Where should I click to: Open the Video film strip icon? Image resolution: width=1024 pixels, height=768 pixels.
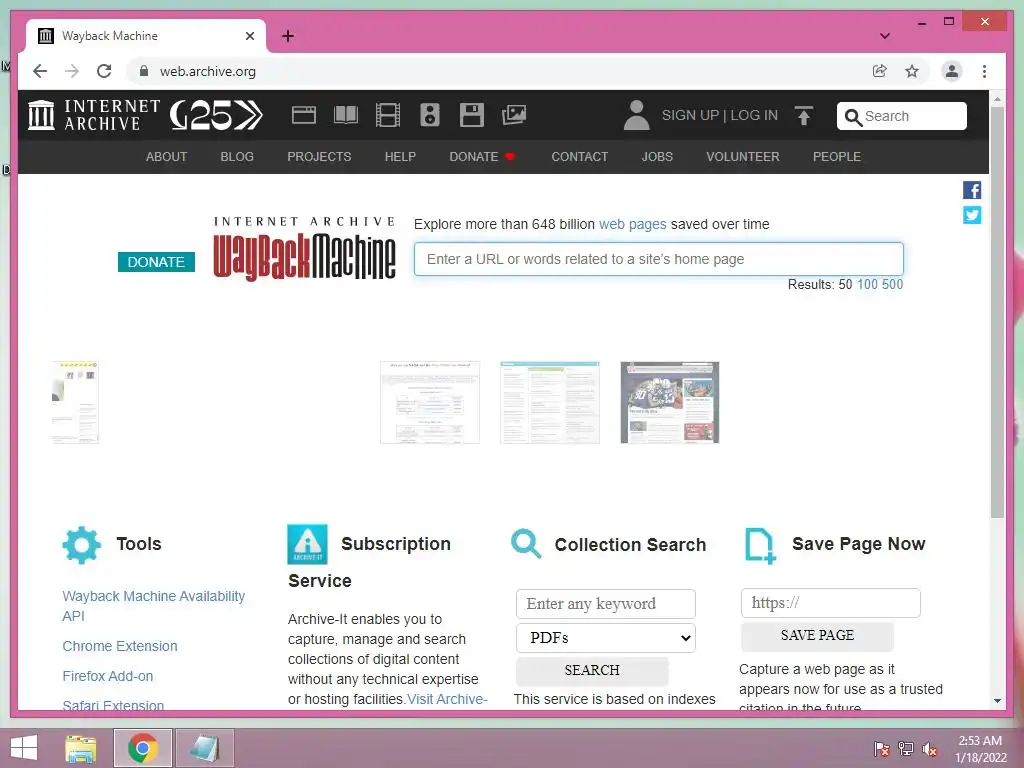point(387,116)
